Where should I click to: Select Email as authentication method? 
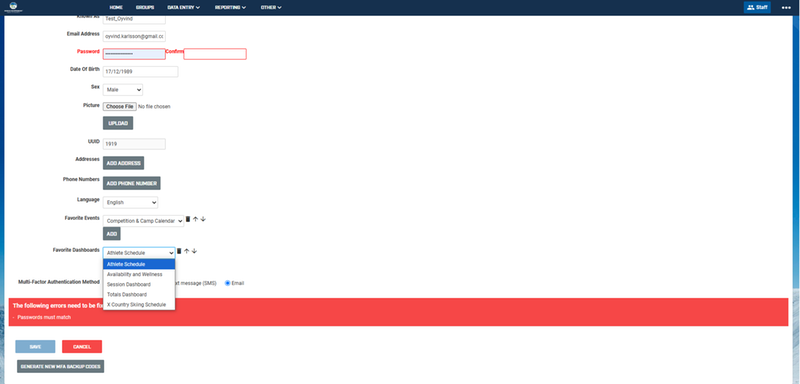click(228, 283)
